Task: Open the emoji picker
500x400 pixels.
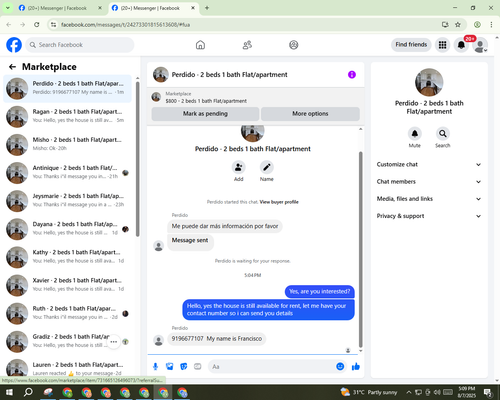Action: [x=340, y=367]
